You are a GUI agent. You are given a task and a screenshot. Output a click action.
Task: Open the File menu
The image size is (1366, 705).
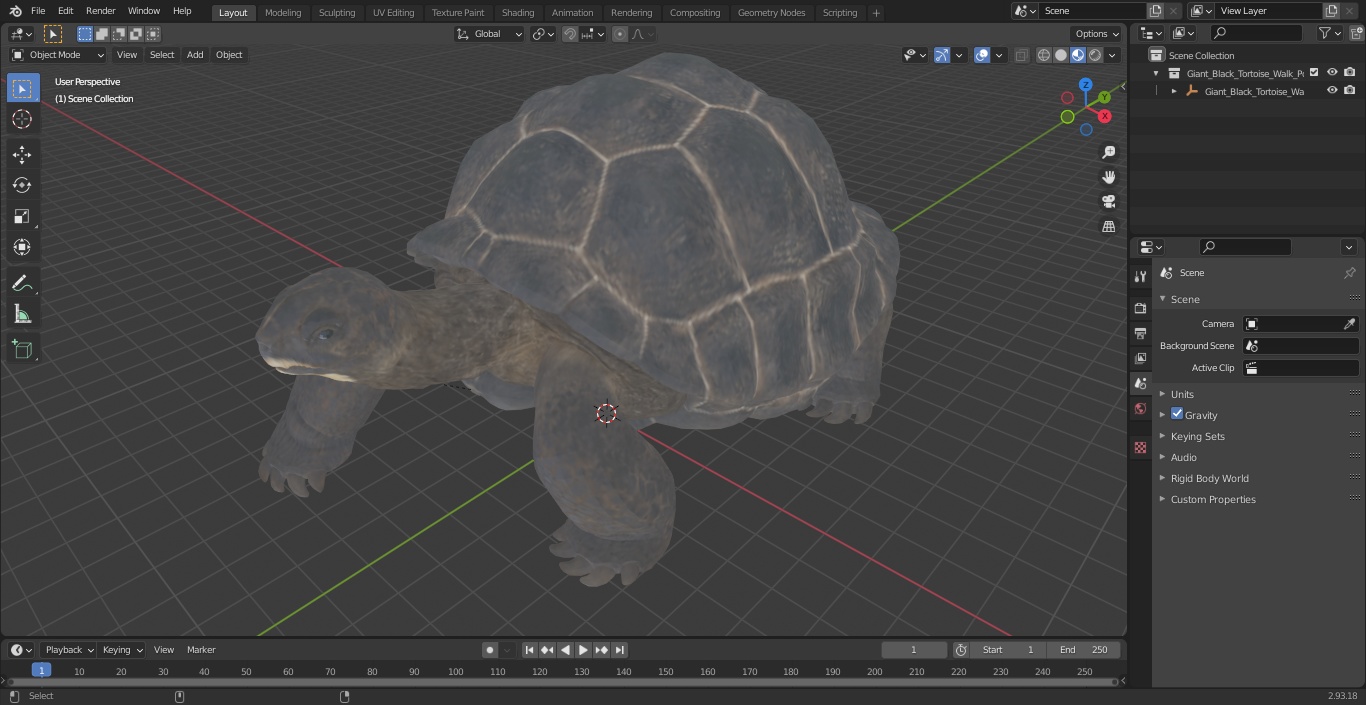tap(38, 11)
